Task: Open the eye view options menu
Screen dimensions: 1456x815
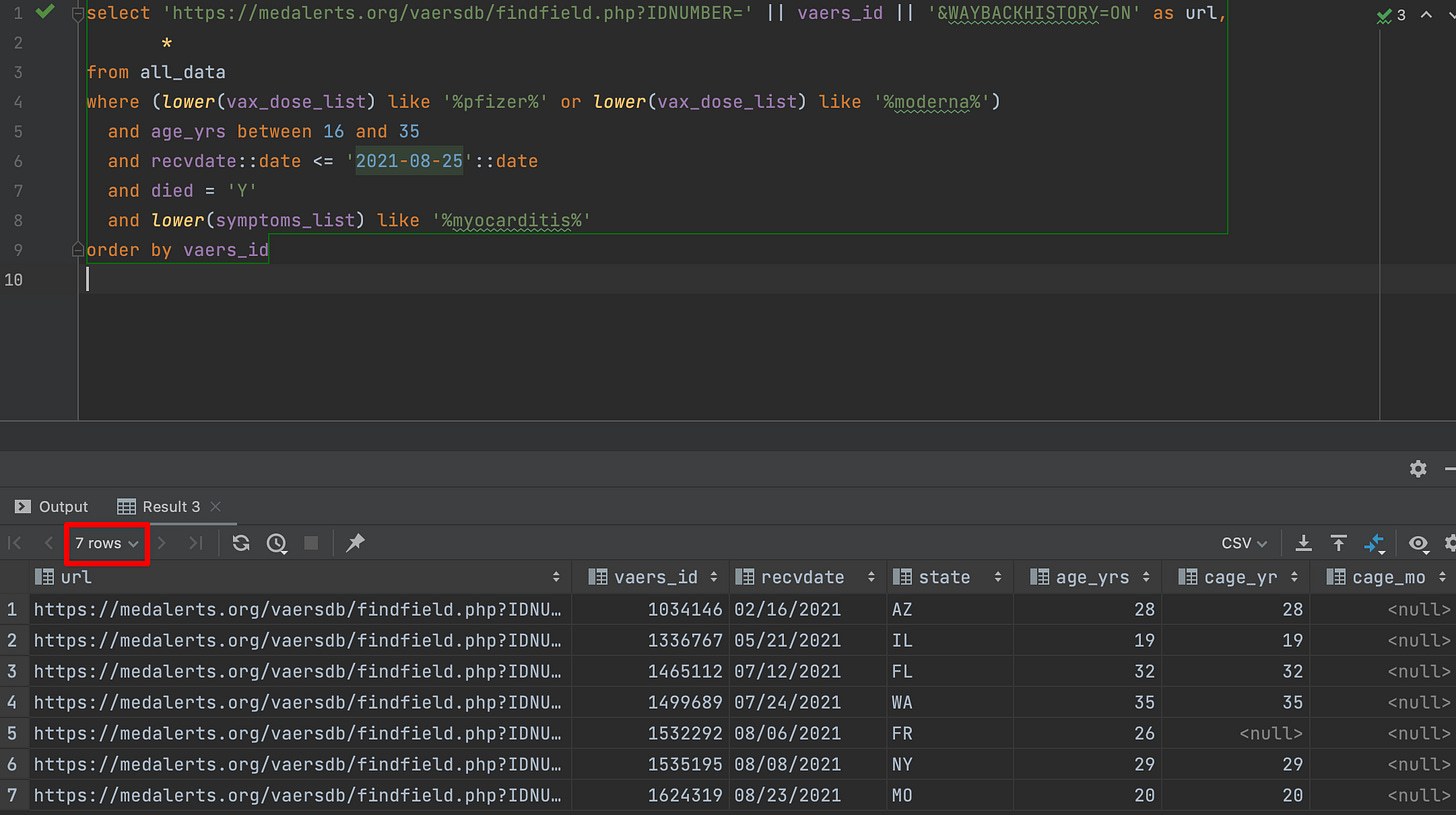Action: (1419, 543)
